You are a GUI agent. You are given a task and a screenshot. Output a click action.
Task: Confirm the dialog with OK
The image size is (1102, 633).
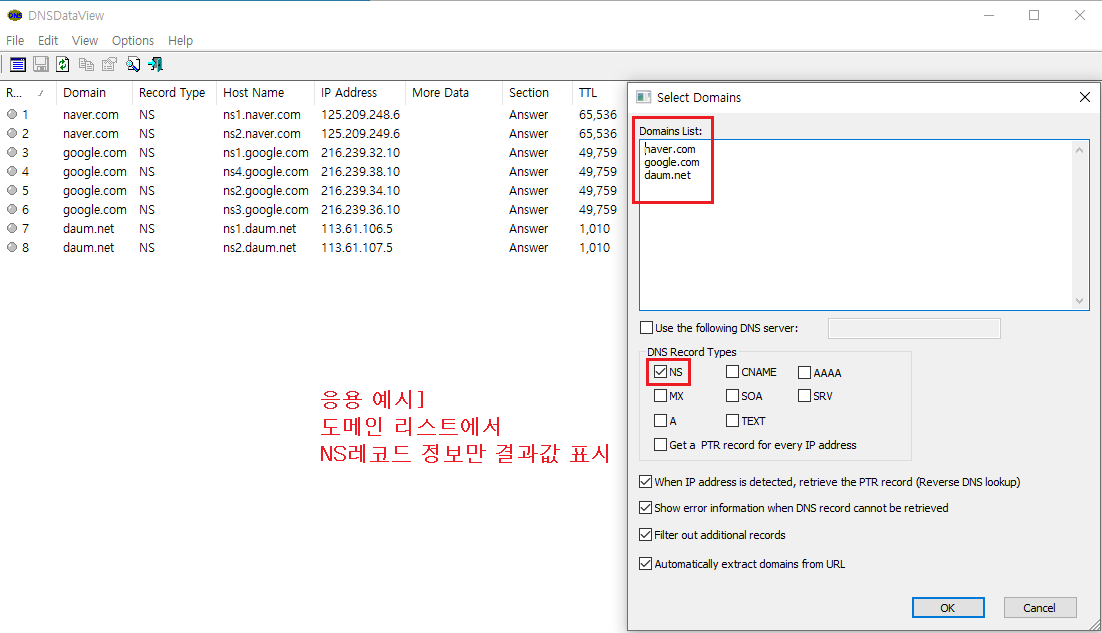point(948,608)
